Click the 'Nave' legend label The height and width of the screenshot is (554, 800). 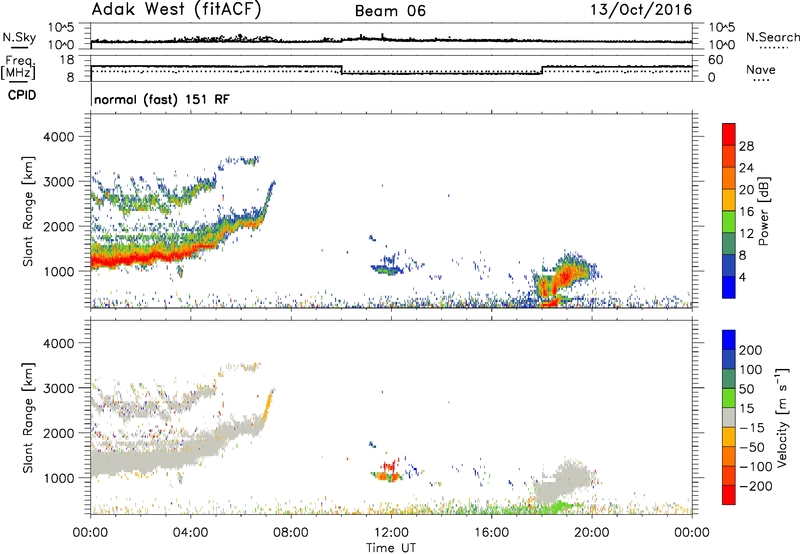(761, 69)
